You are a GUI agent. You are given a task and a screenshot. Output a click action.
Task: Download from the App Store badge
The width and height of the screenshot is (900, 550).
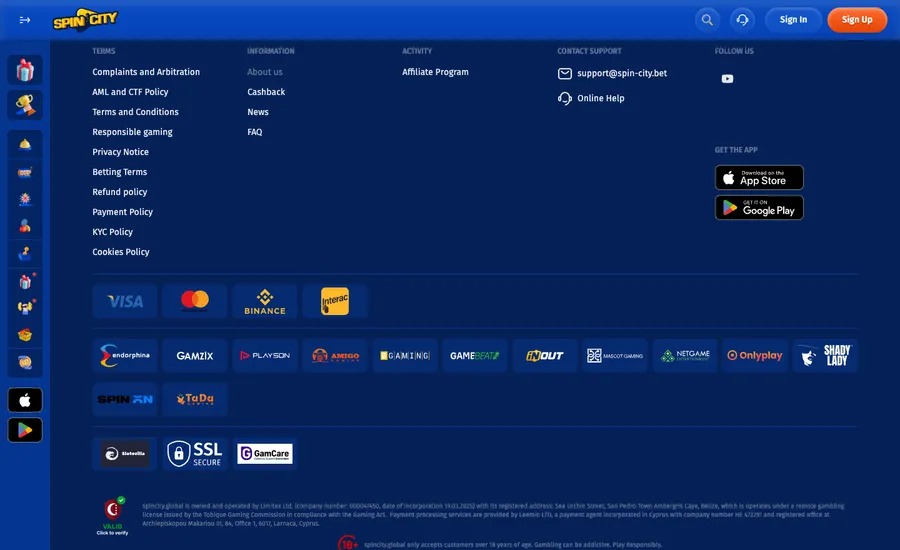click(759, 177)
